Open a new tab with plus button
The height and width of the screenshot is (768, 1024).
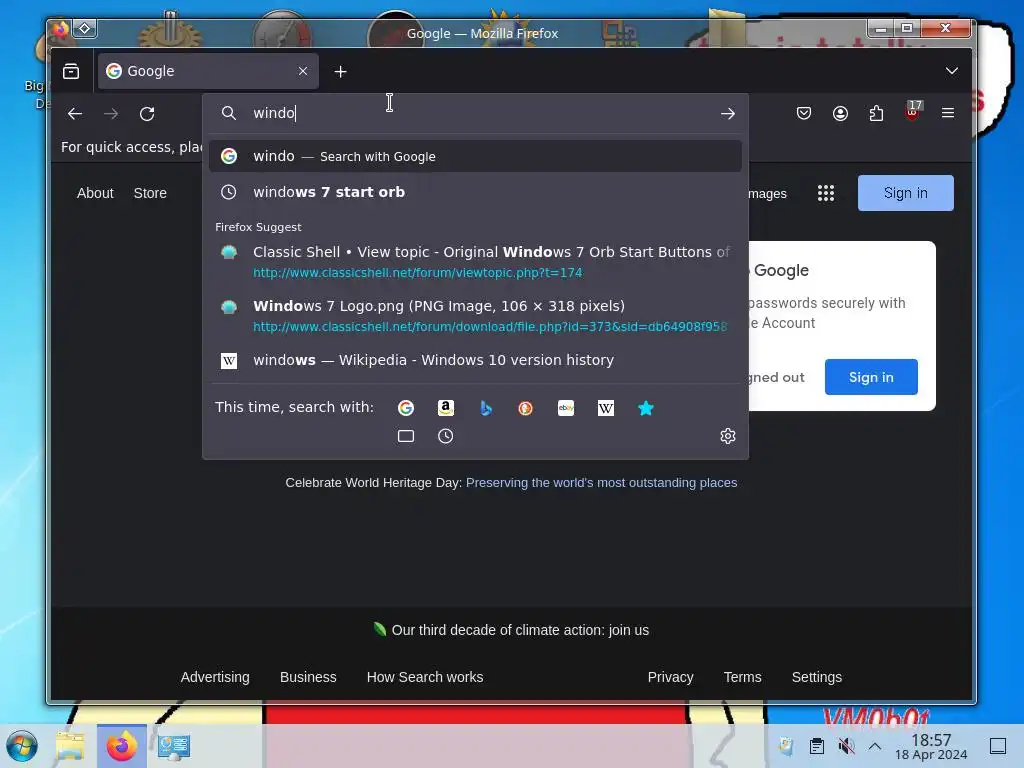pos(340,71)
